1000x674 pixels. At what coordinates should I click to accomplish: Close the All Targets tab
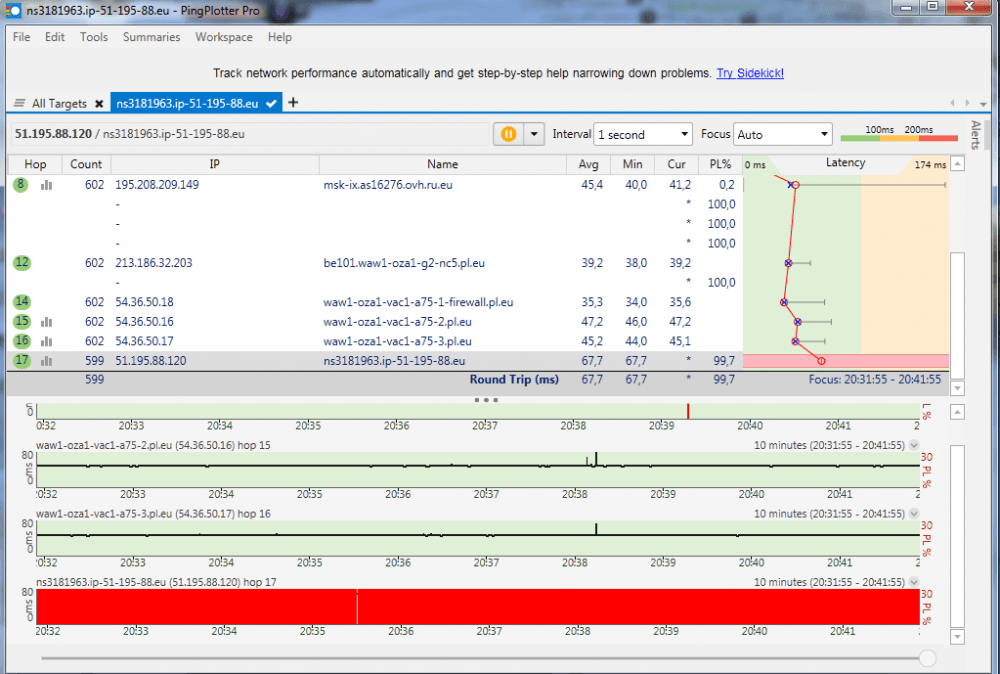coord(99,104)
